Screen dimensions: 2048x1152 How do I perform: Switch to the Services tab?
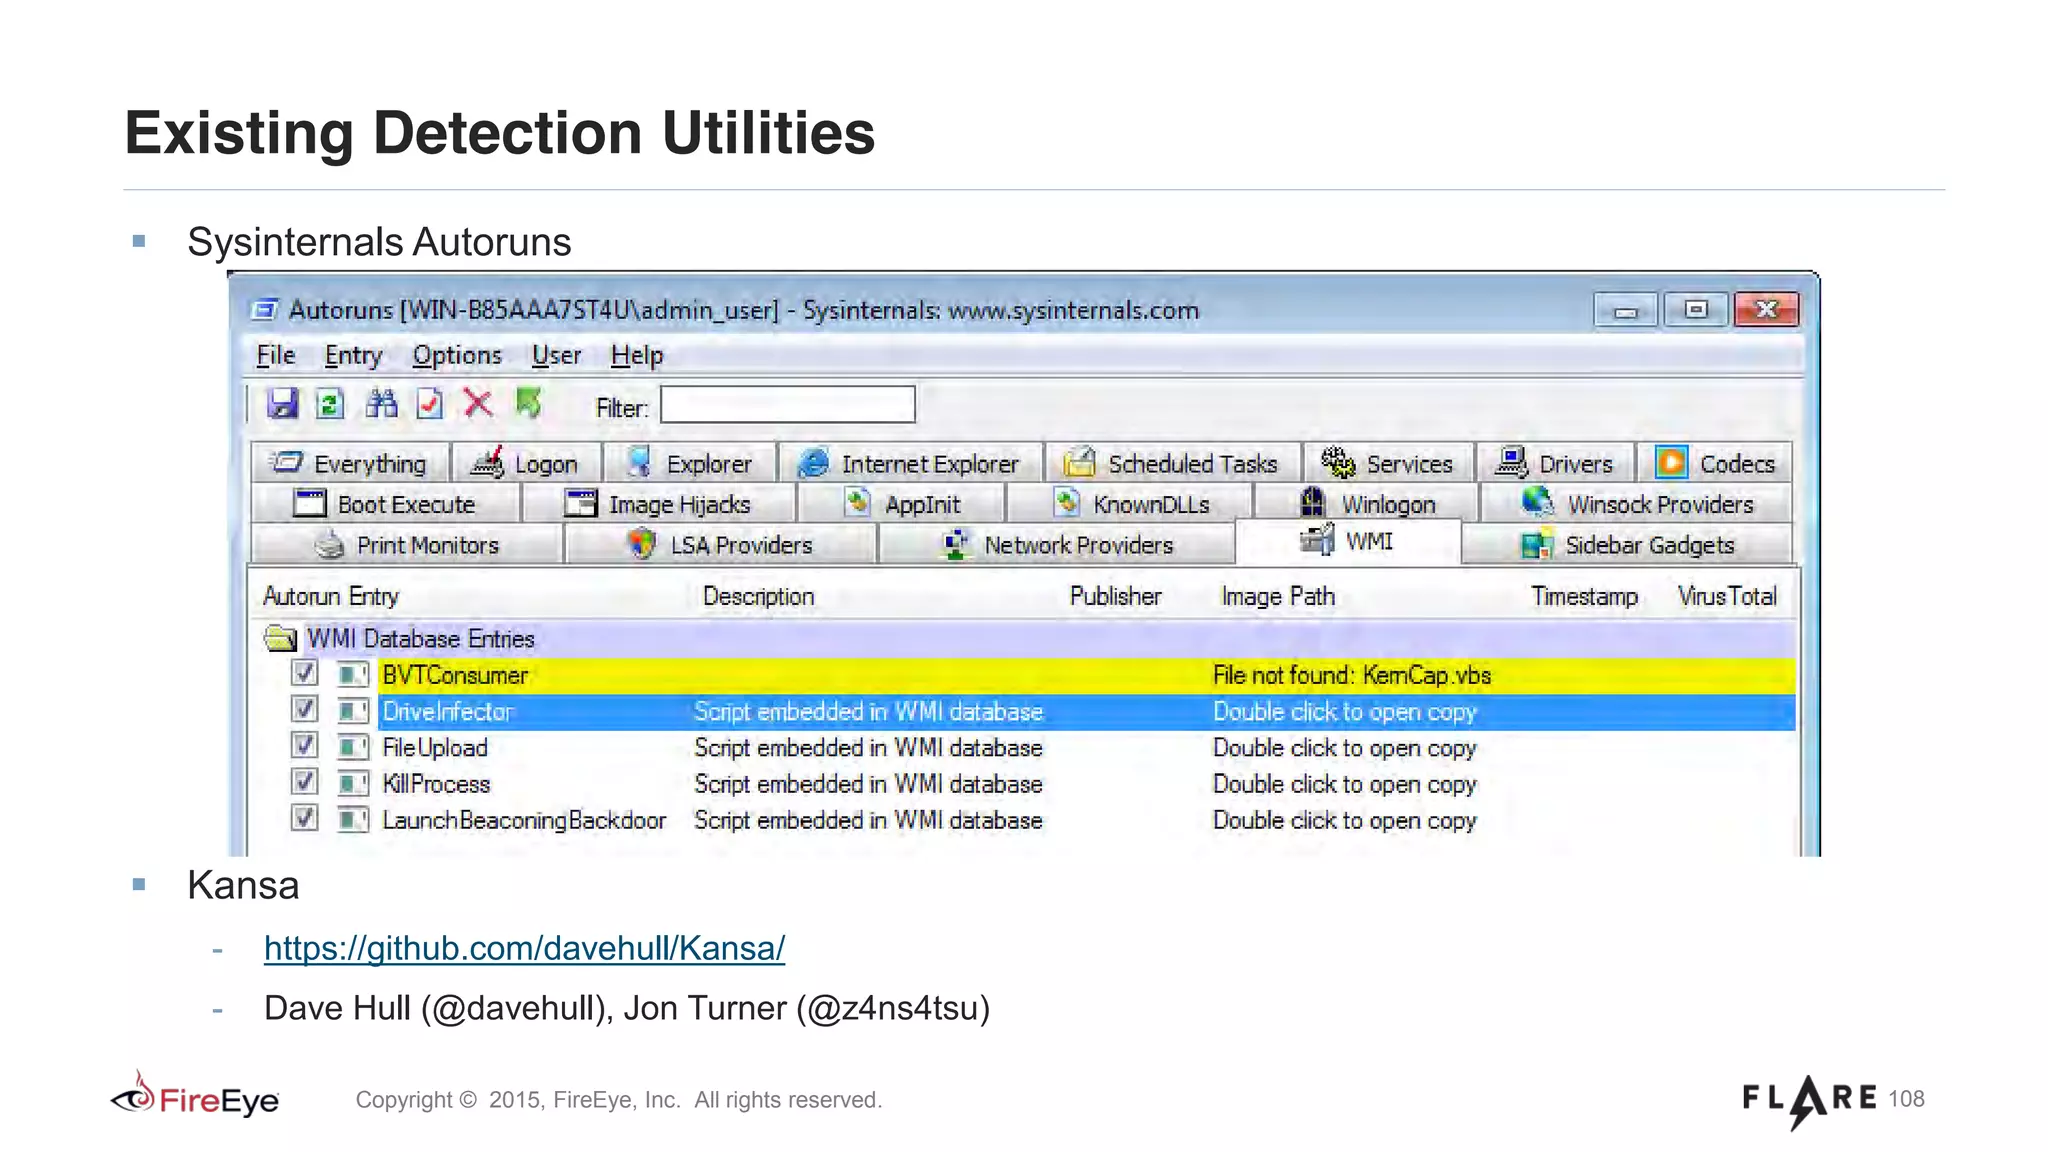point(1388,463)
